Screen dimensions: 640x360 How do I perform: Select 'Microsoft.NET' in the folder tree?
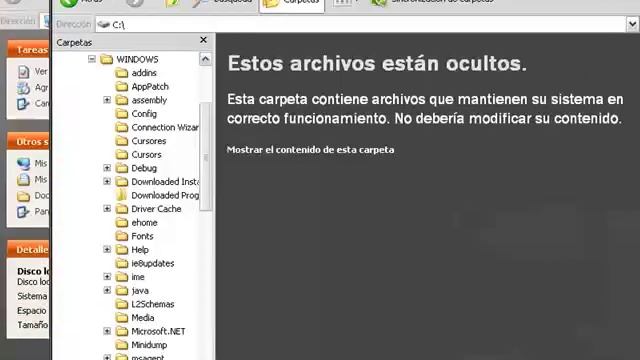point(158,331)
